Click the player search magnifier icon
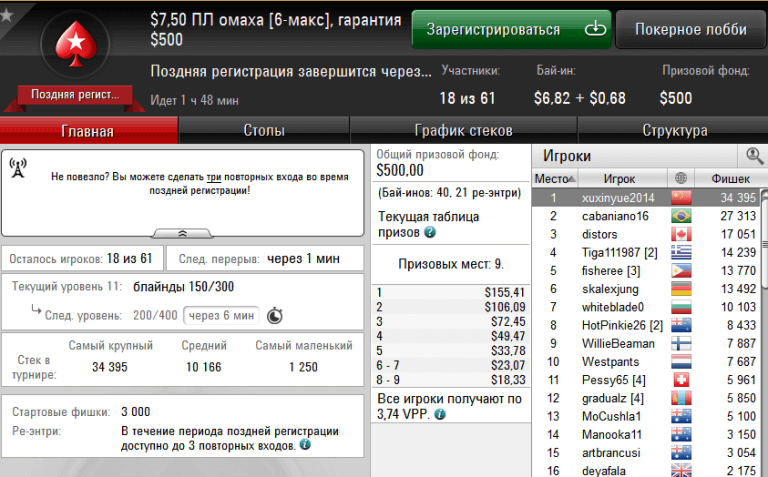The width and height of the screenshot is (768, 477). [753, 155]
